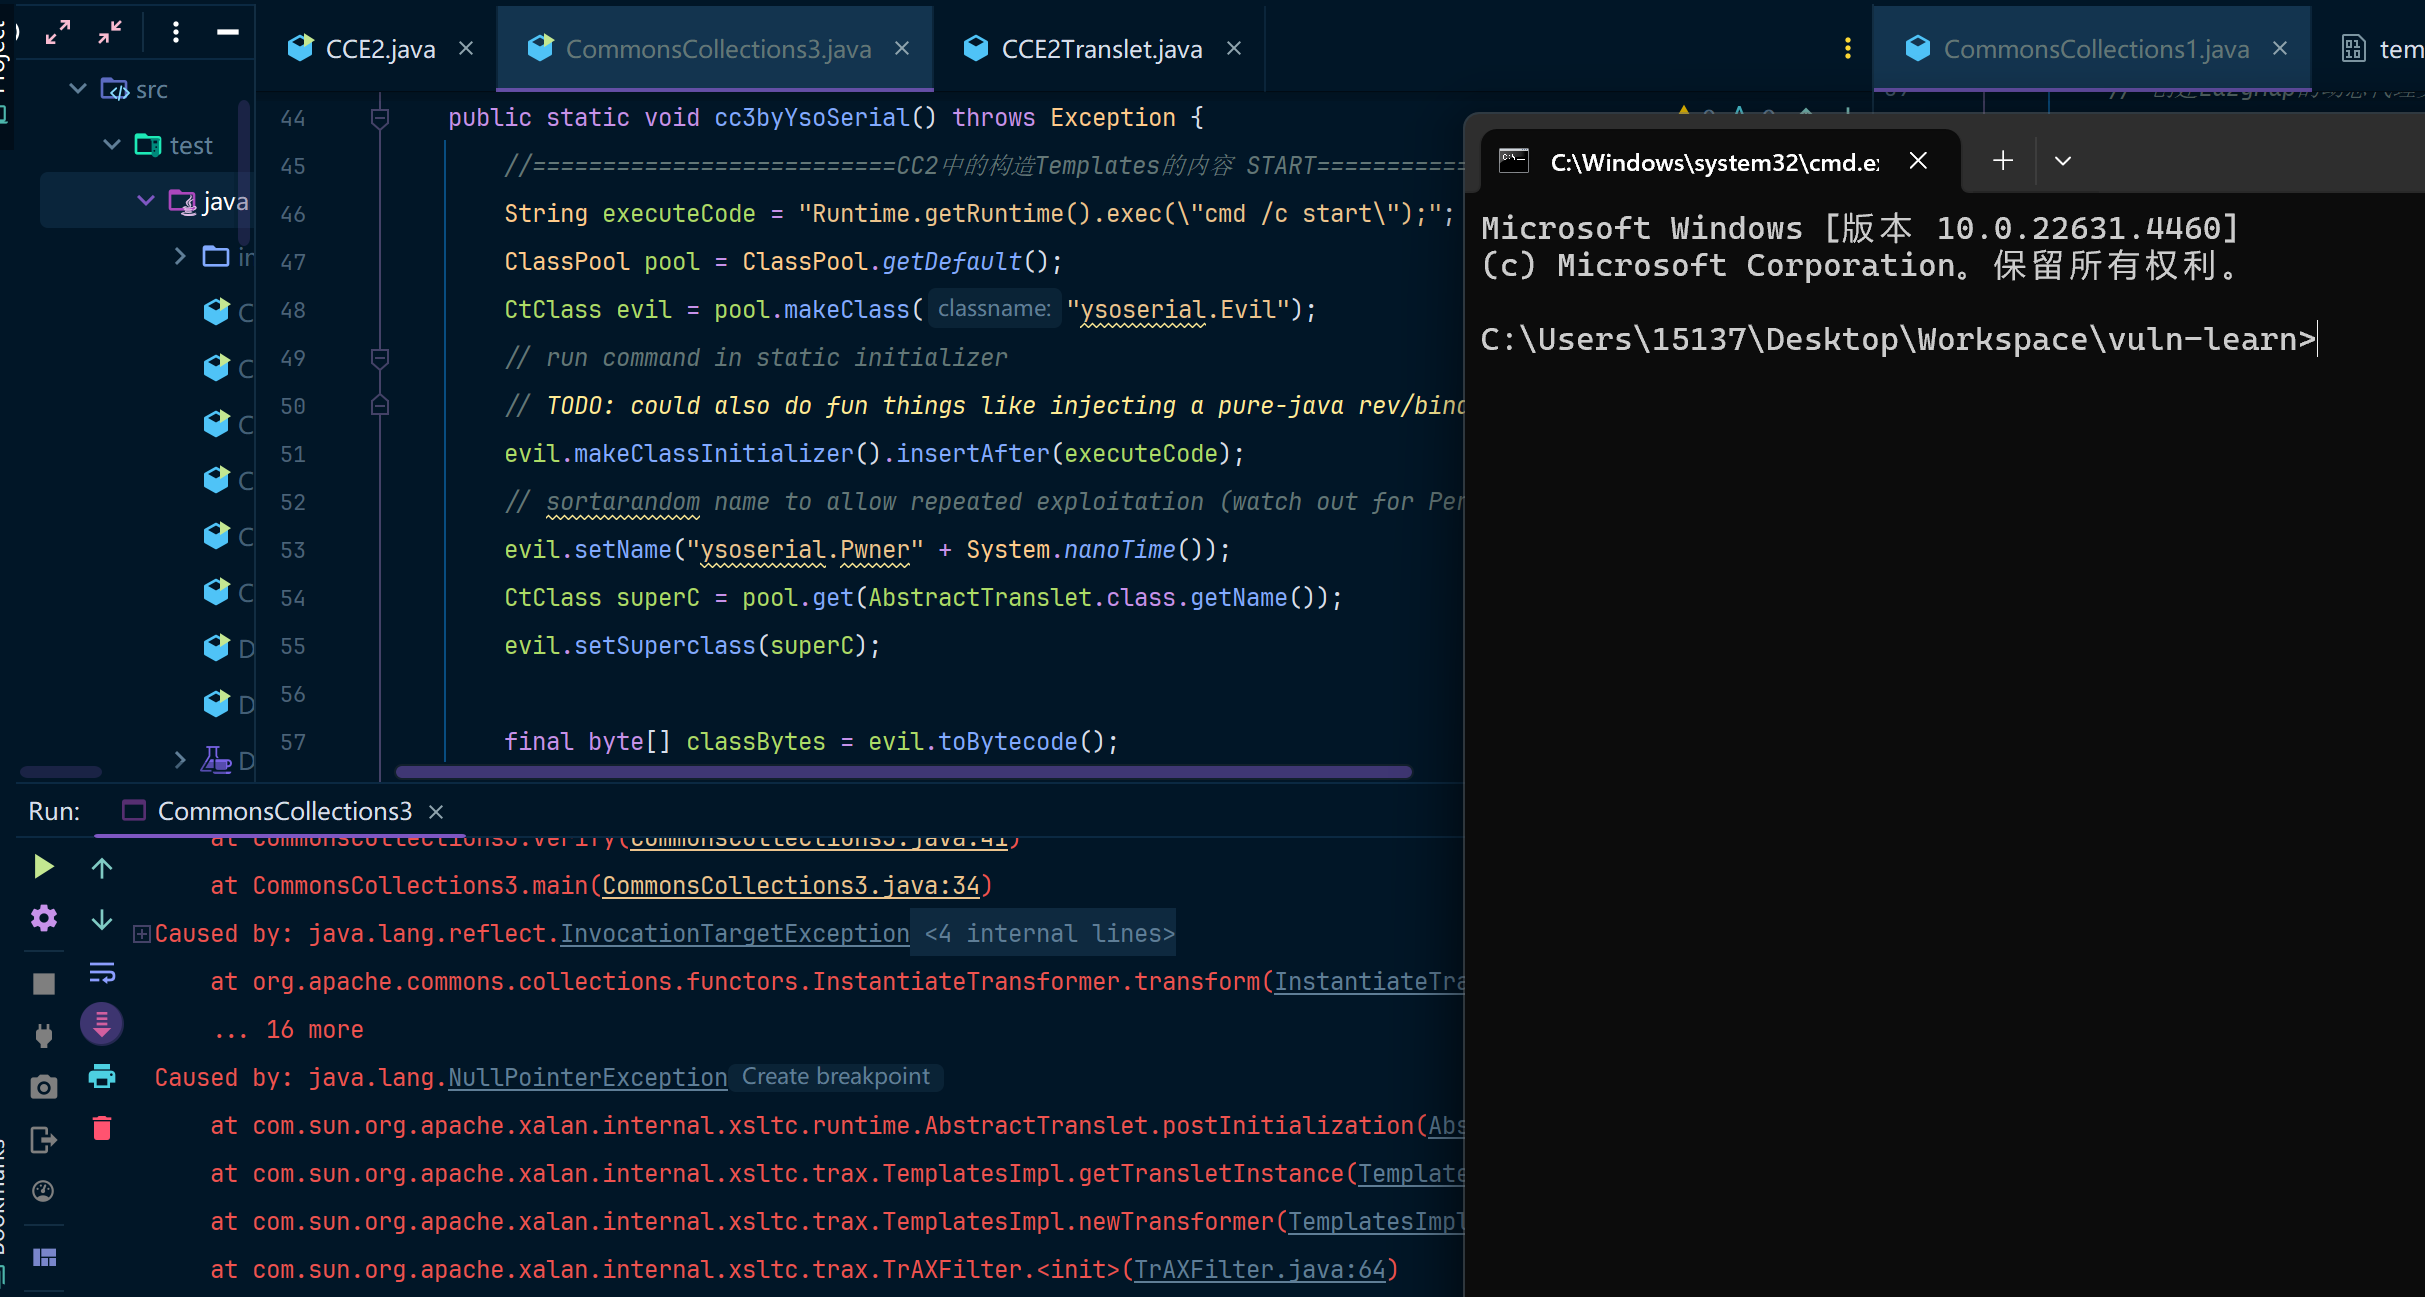Fold the comment block at line 49

379,358
